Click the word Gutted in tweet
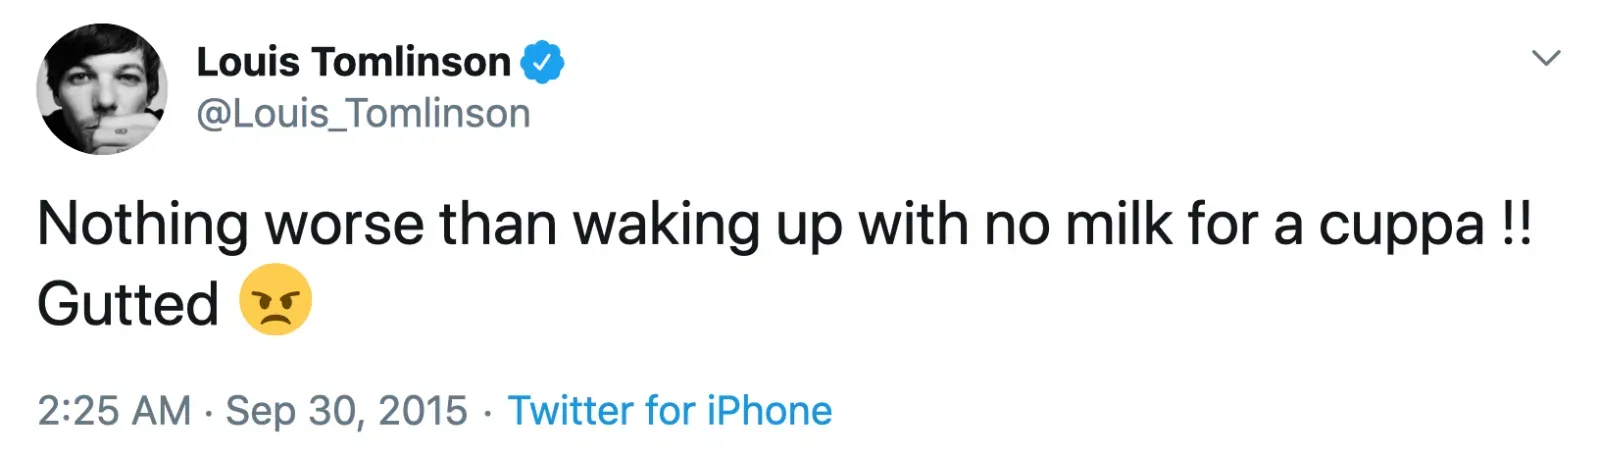The width and height of the screenshot is (1600, 457). [x=128, y=304]
